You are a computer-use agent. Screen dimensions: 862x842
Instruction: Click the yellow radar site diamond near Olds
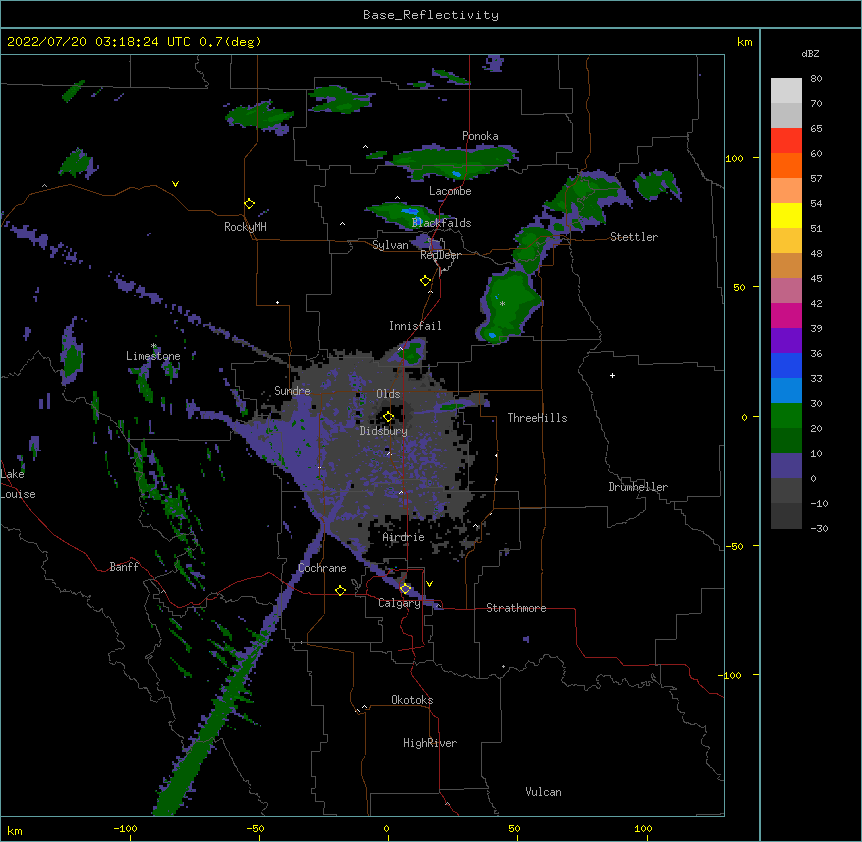point(388,417)
